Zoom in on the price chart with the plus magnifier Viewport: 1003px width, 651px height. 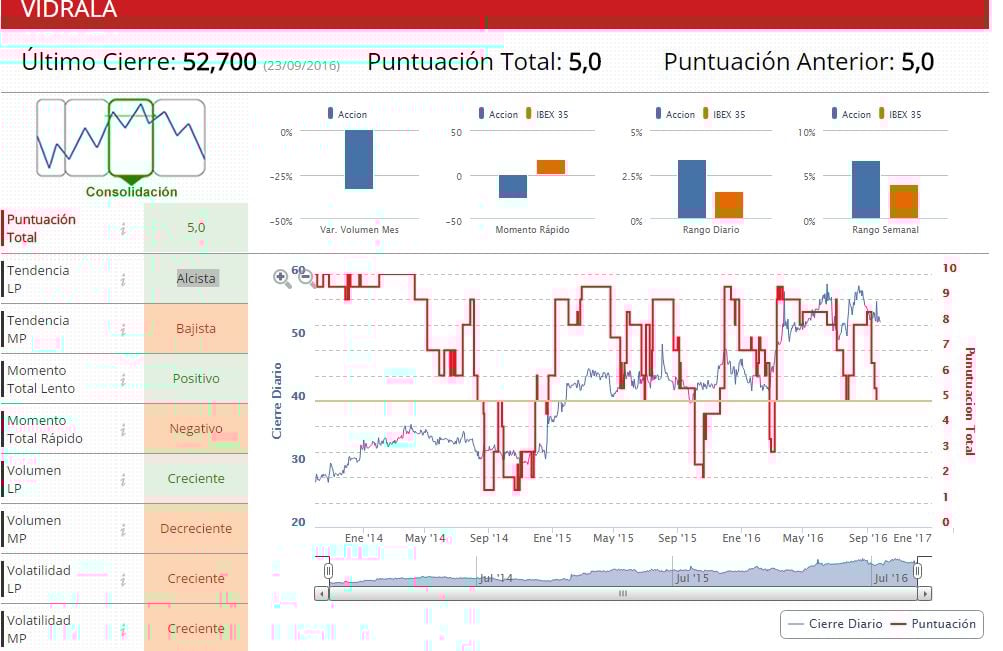point(281,278)
